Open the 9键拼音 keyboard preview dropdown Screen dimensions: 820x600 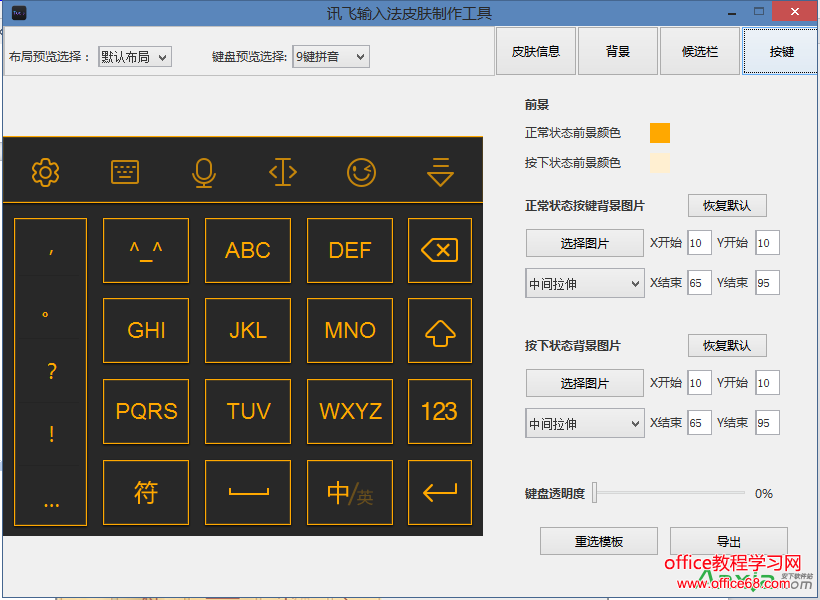(330, 57)
